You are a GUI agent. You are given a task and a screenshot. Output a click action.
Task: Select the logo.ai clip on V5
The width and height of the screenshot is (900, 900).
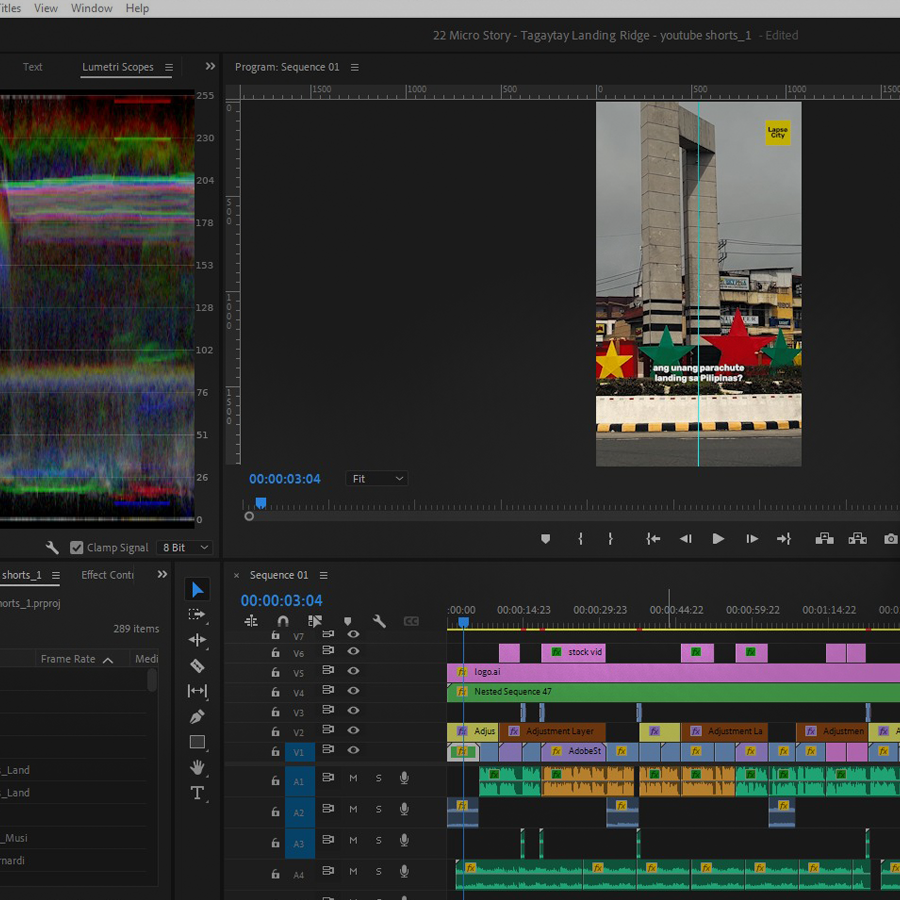[673, 672]
